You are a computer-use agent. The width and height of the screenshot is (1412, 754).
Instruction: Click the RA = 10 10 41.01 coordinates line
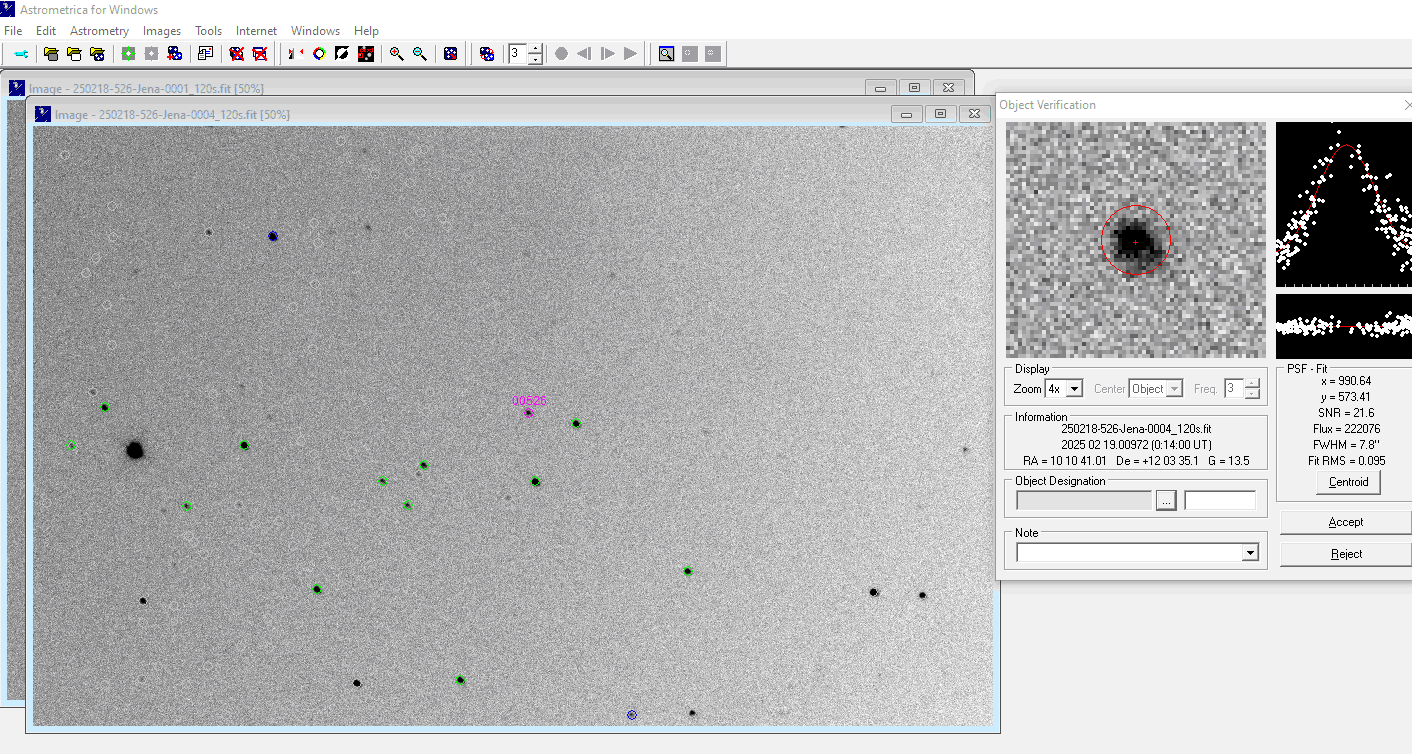[x=1135, y=461]
